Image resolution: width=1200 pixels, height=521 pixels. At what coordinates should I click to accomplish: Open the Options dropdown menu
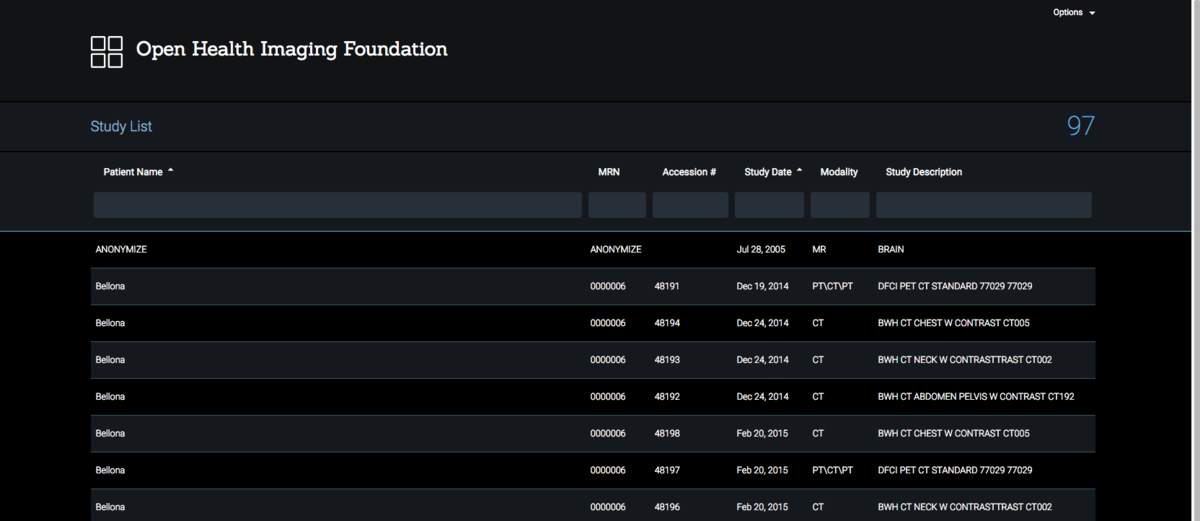click(x=1073, y=13)
